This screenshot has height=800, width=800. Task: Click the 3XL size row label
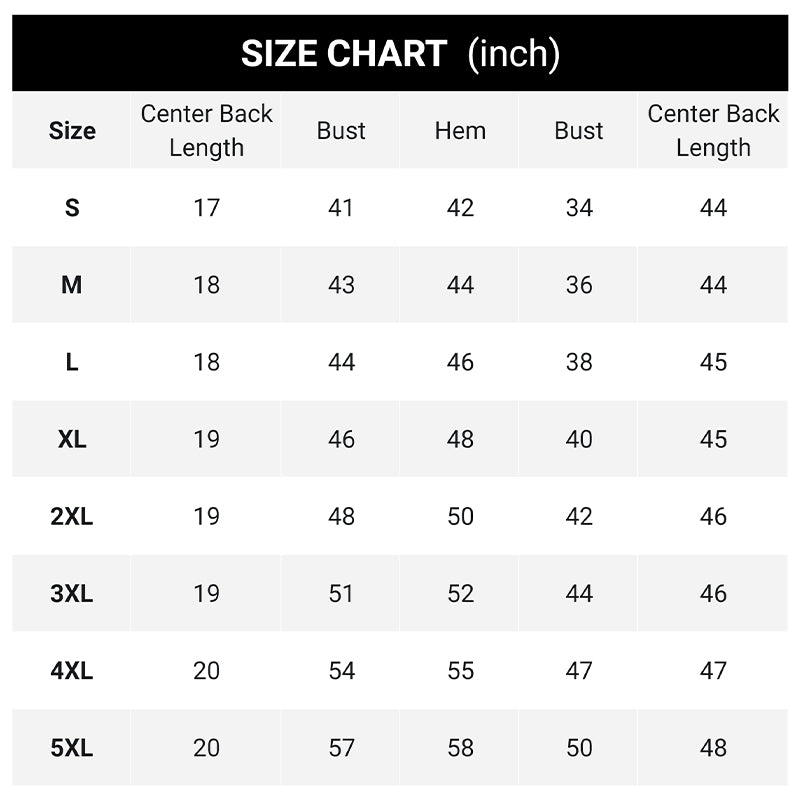click(72, 593)
